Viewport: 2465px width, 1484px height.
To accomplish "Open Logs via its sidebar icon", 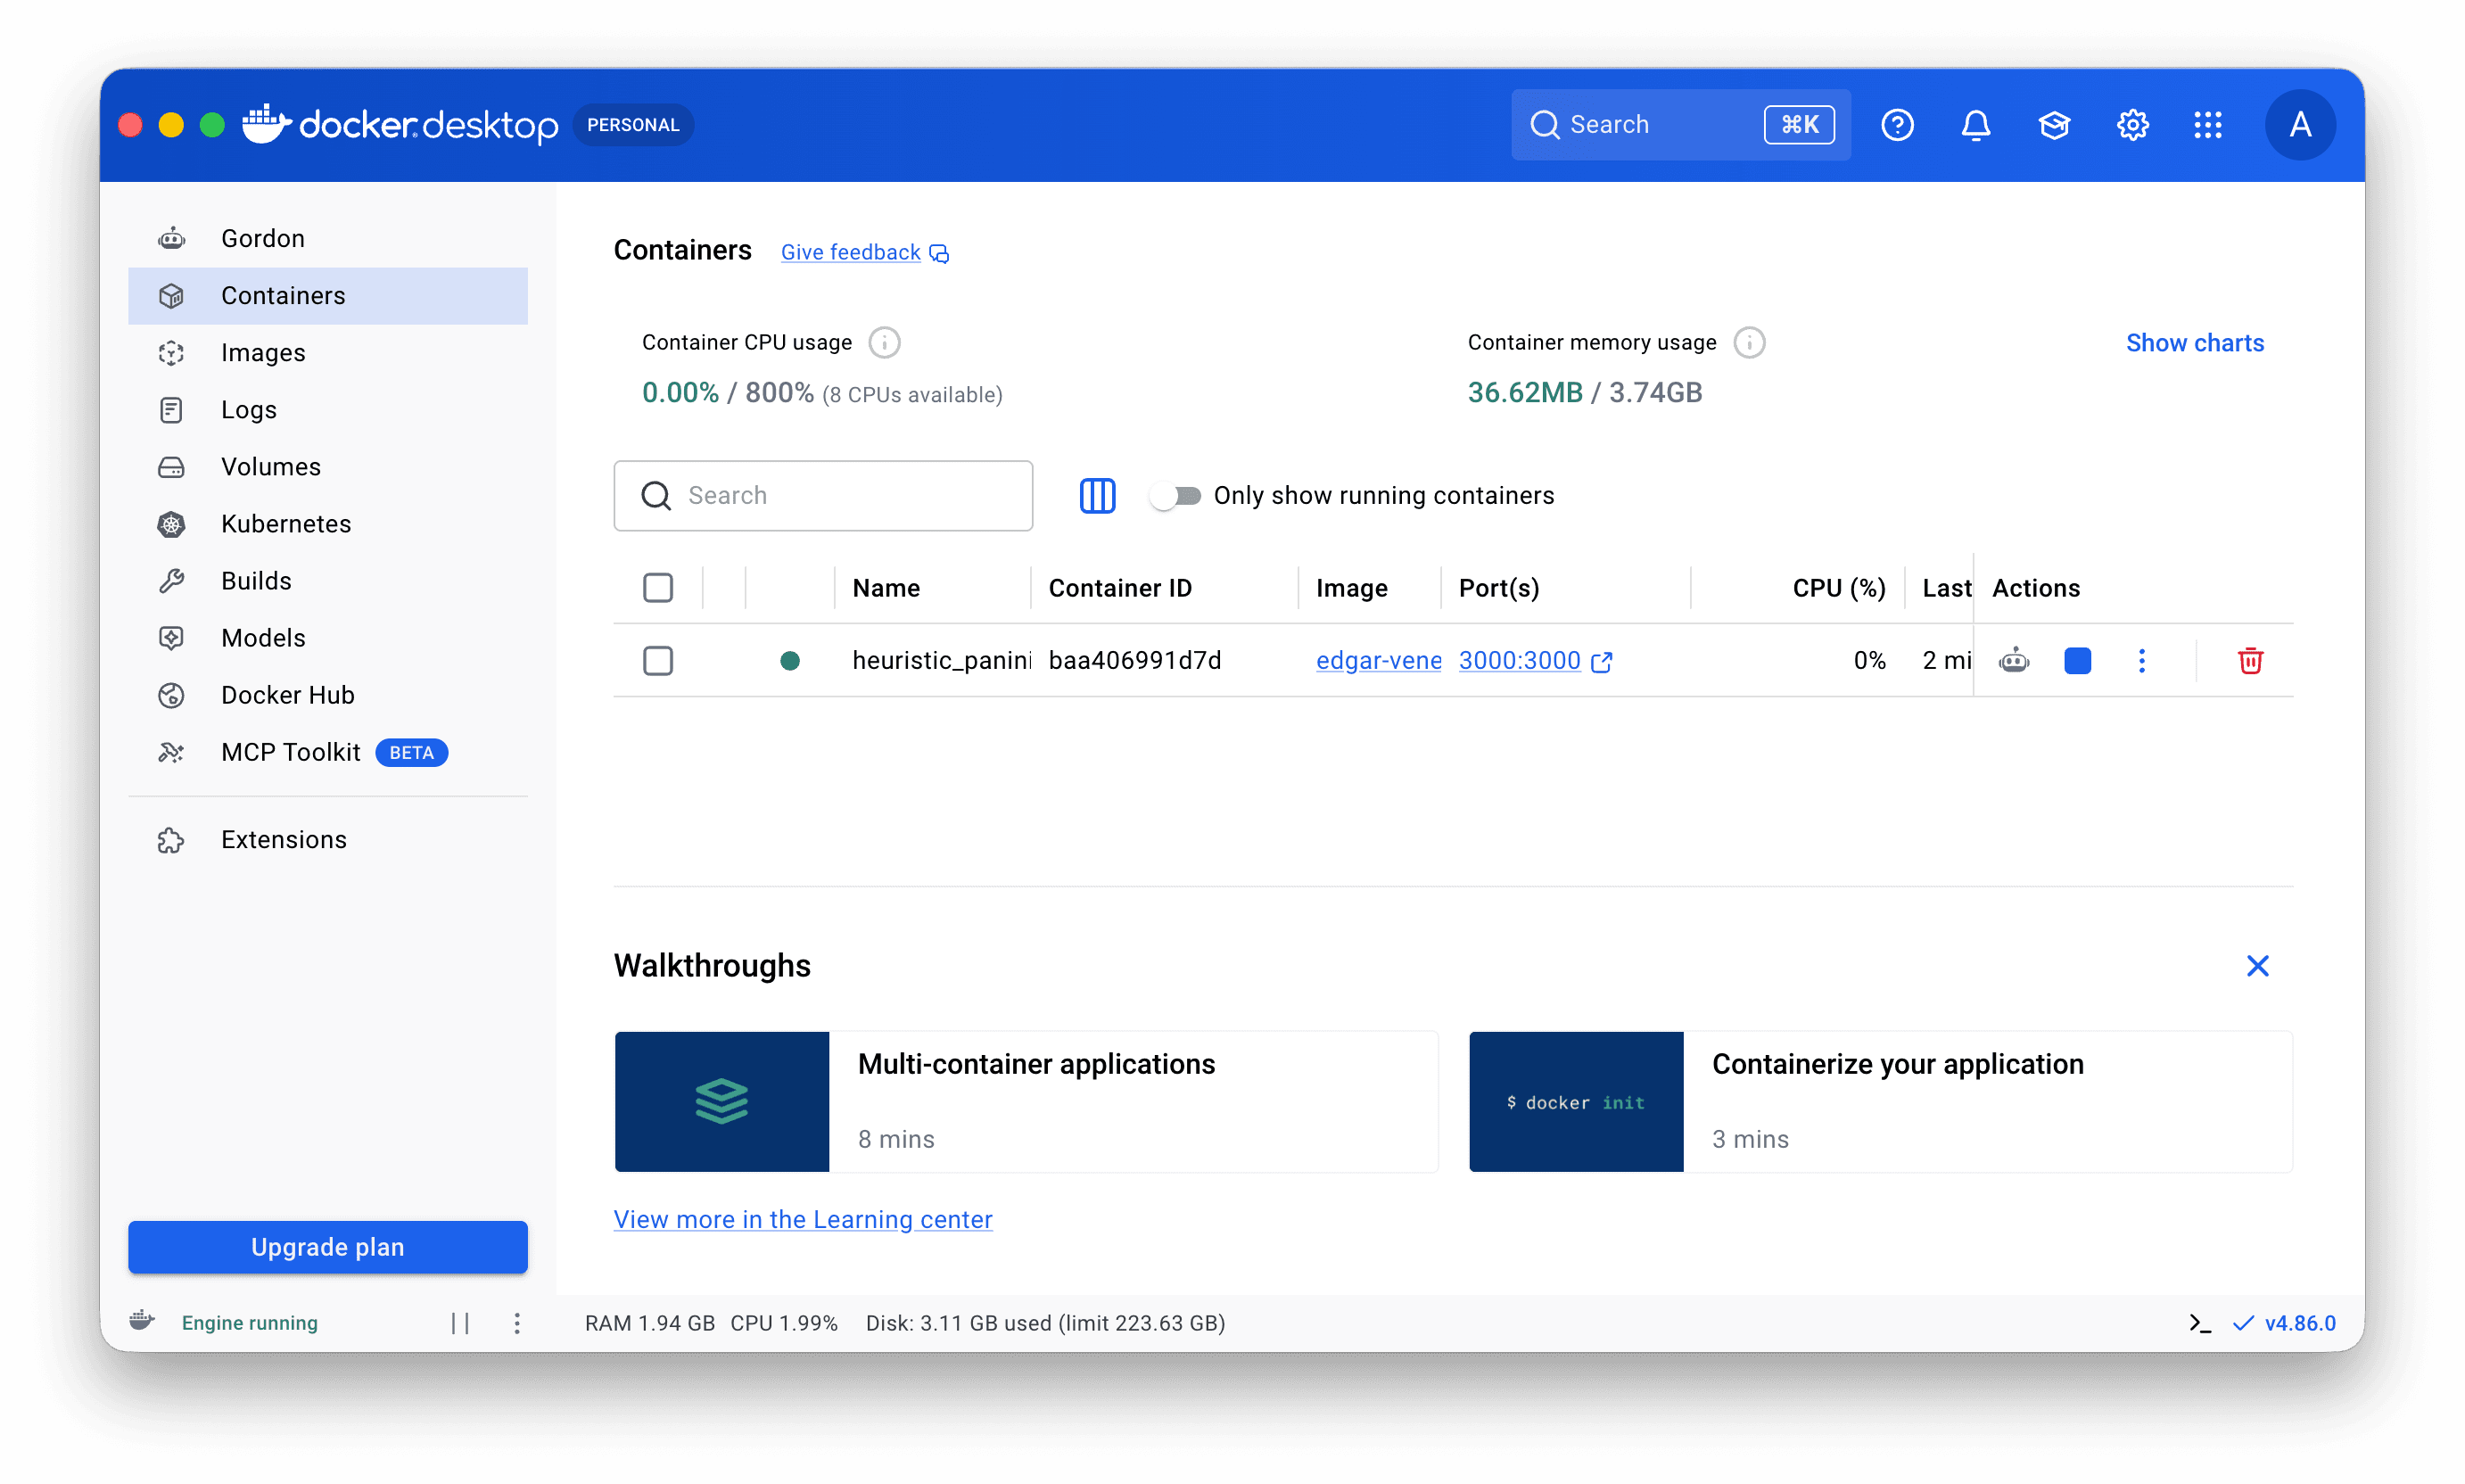I will click(171, 410).
